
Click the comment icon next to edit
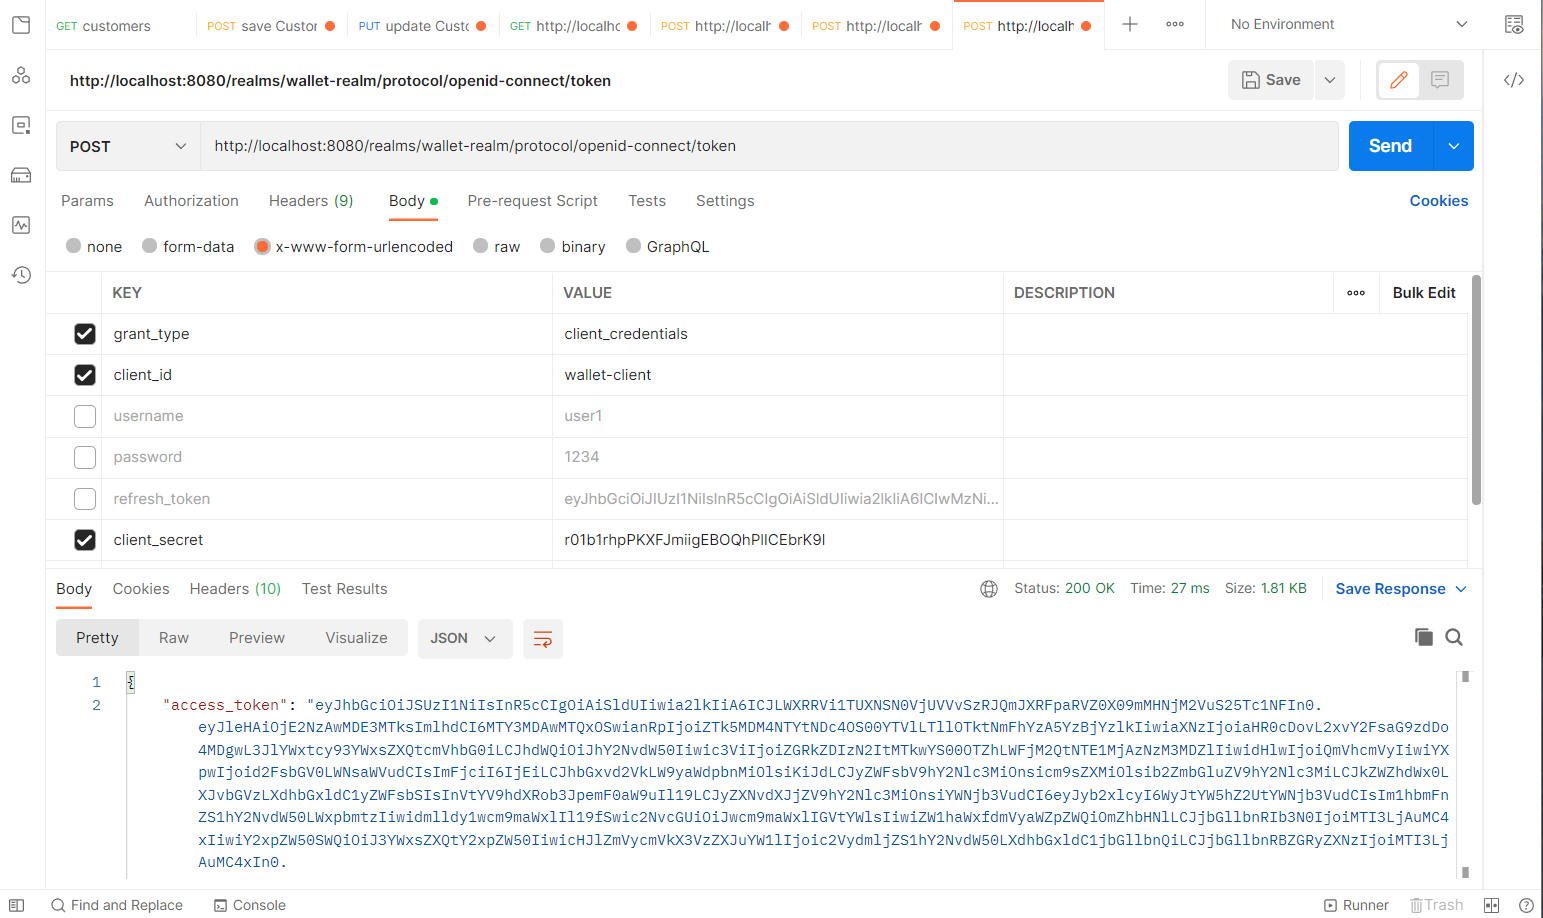(x=1438, y=80)
